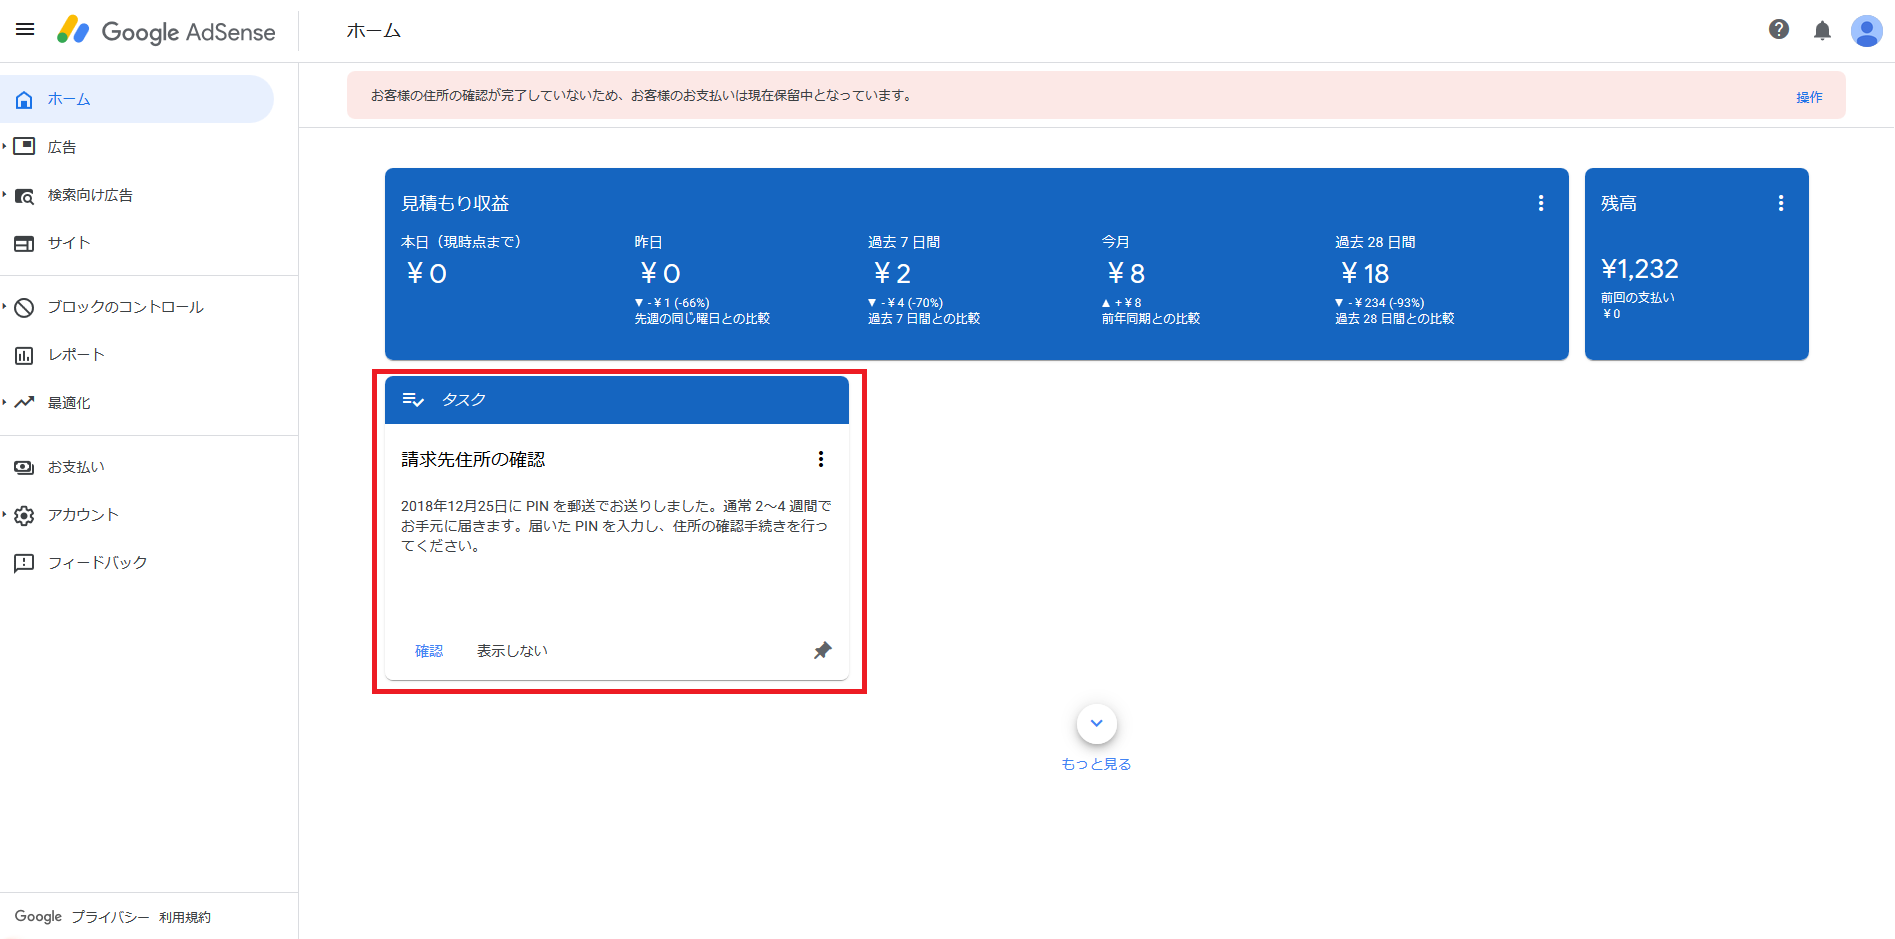
Task: Open the hamburger main menu
Action: [25, 30]
